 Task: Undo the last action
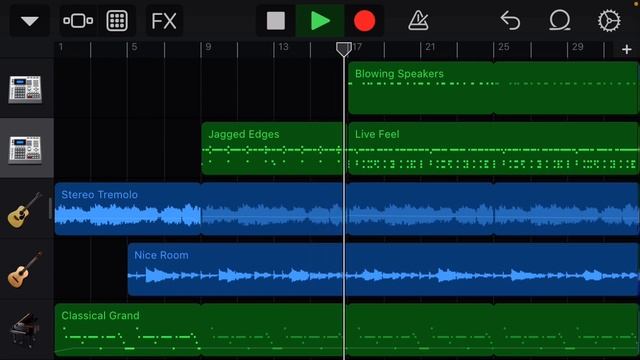coord(510,21)
